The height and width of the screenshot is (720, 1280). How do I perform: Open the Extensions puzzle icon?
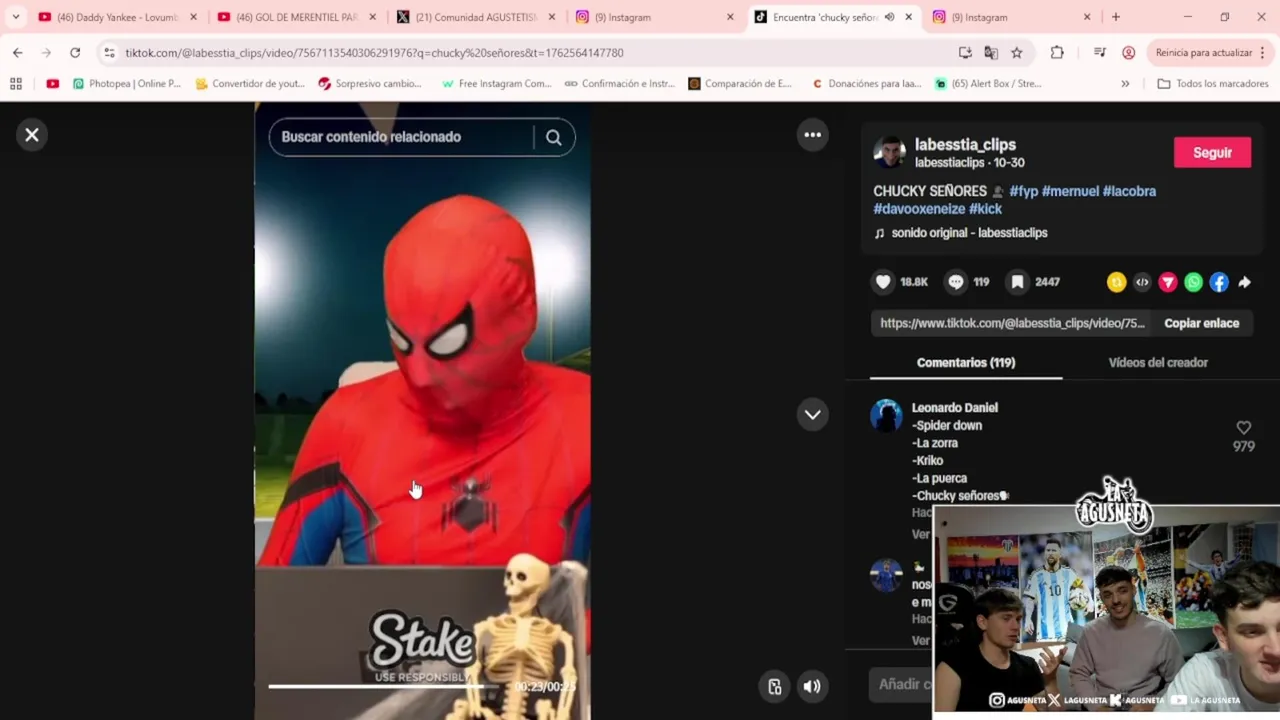[x=1057, y=53]
